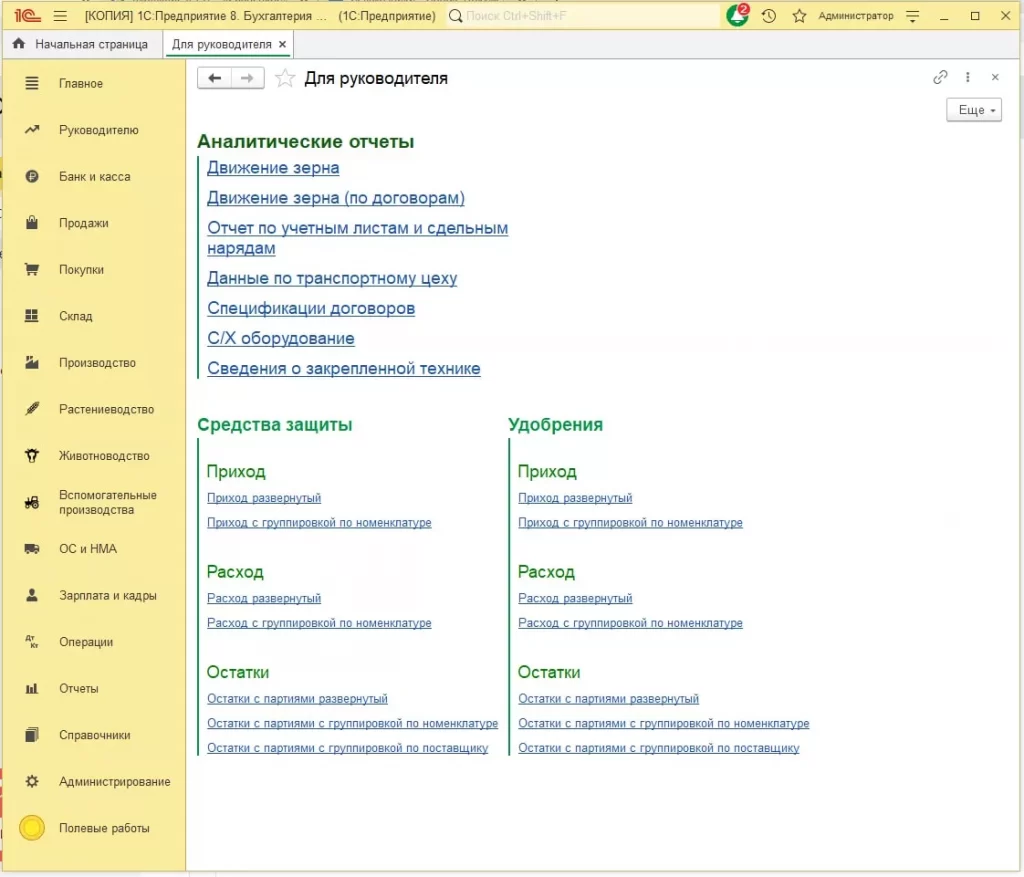Click the Склад grid icon
1024x877 pixels.
pyautogui.click(x=31, y=316)
